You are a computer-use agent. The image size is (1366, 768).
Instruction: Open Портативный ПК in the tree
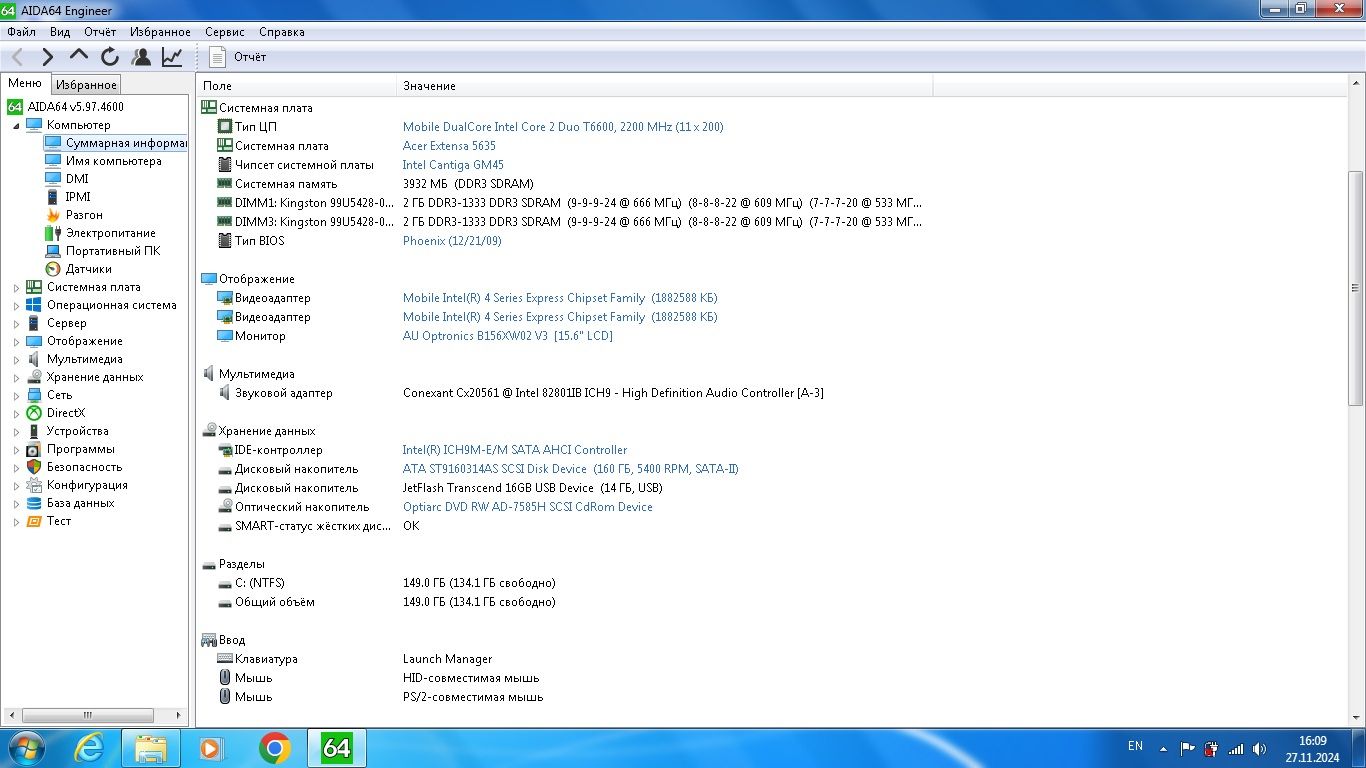(x=113, y=251)
